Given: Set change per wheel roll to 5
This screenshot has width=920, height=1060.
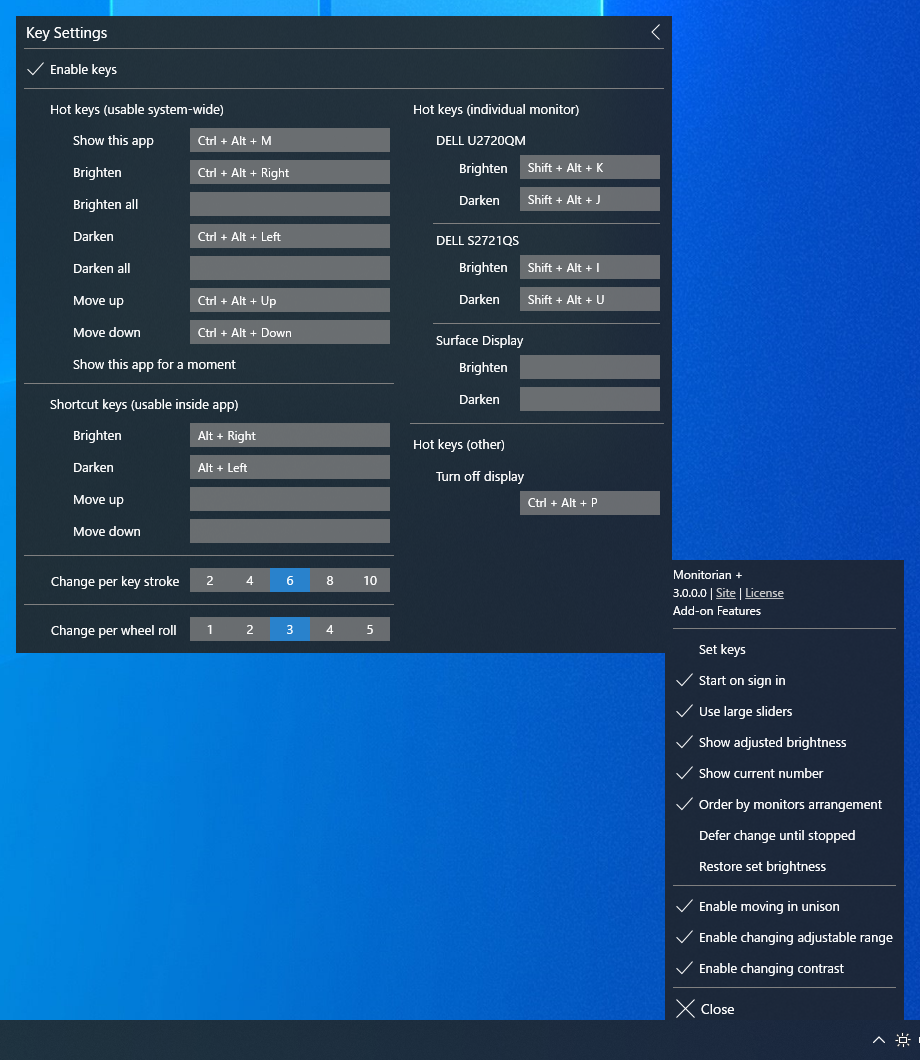Looking at the screenshot, I should (x=370, y=629).
